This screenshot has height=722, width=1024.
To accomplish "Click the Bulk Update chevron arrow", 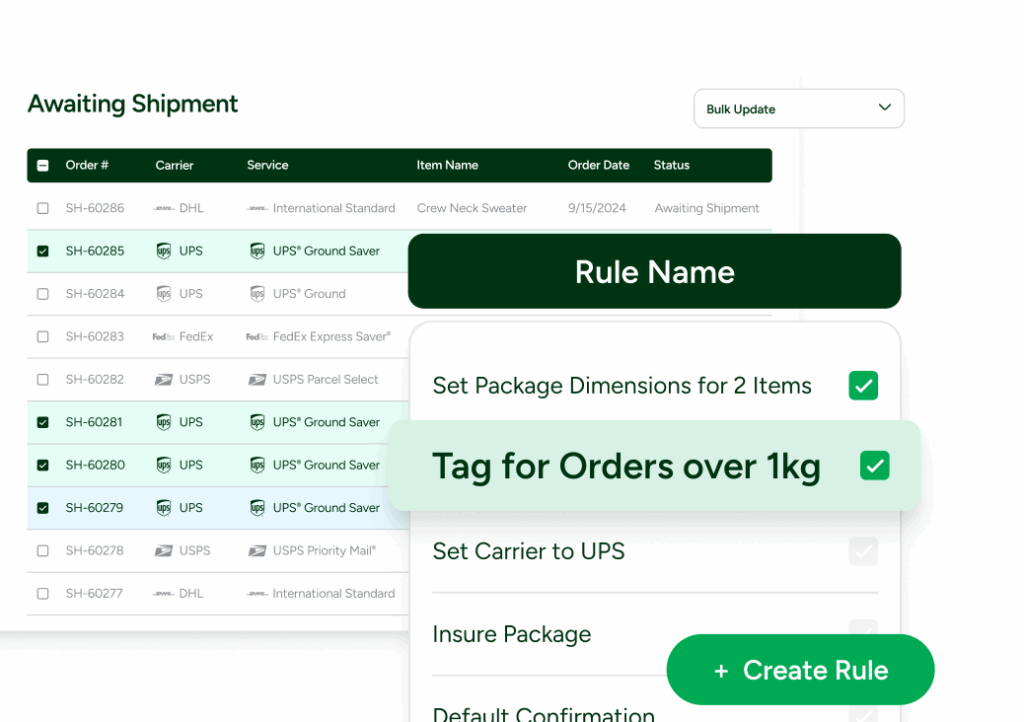I will tap(884, 108).
